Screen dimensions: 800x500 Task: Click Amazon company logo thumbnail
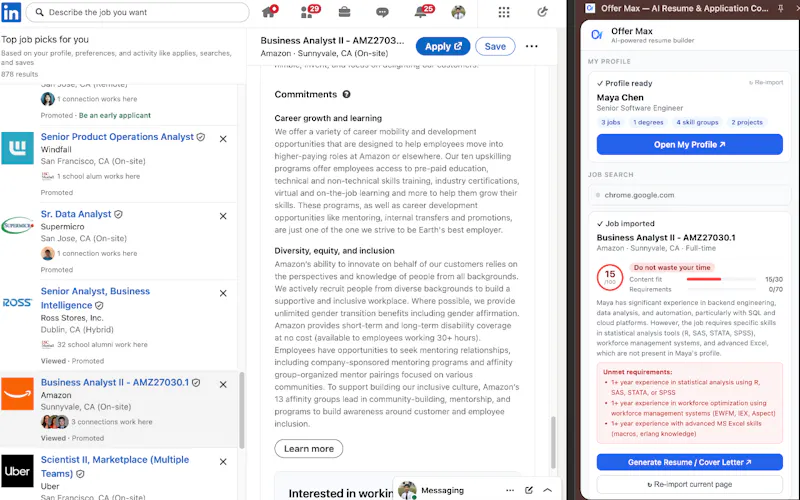click(17, 394)
